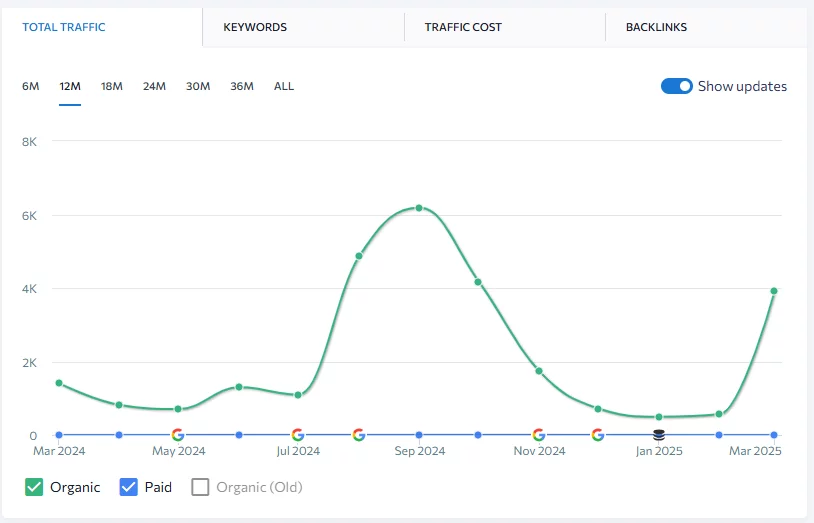Click the database stack icon at Jan 2025
The image size is (814, 523).
[x=658, y=435]
